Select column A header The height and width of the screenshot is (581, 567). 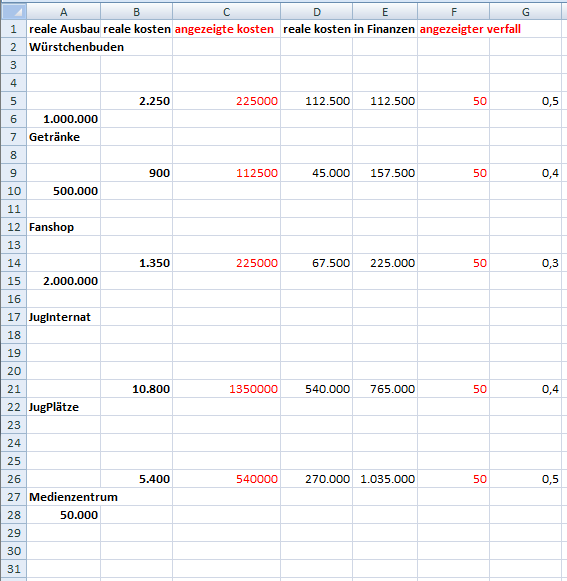pos(63,12)
